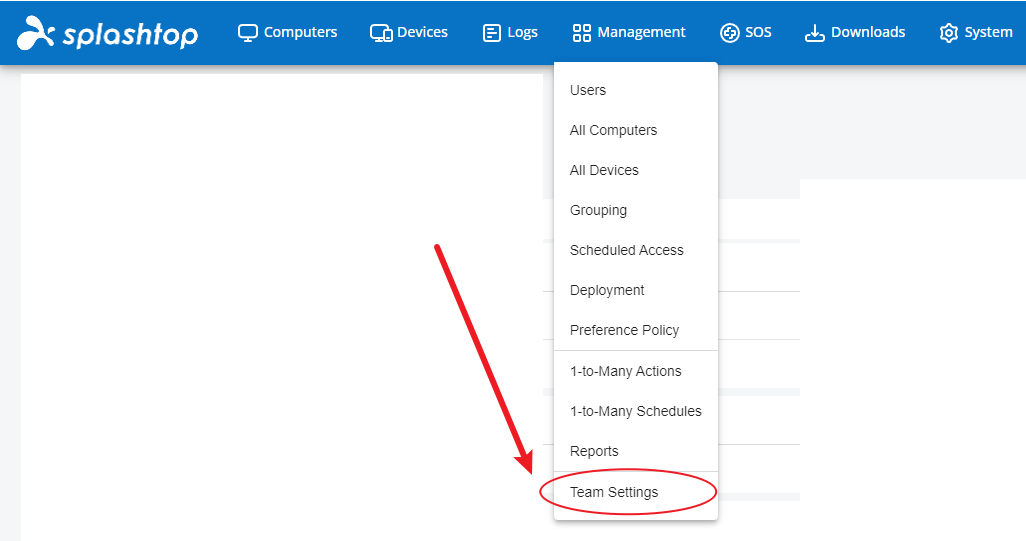Open 1-to-Many Schedules
This screenshot has height=541, width=1026.
pyautogui.click(x=635, y=411)
